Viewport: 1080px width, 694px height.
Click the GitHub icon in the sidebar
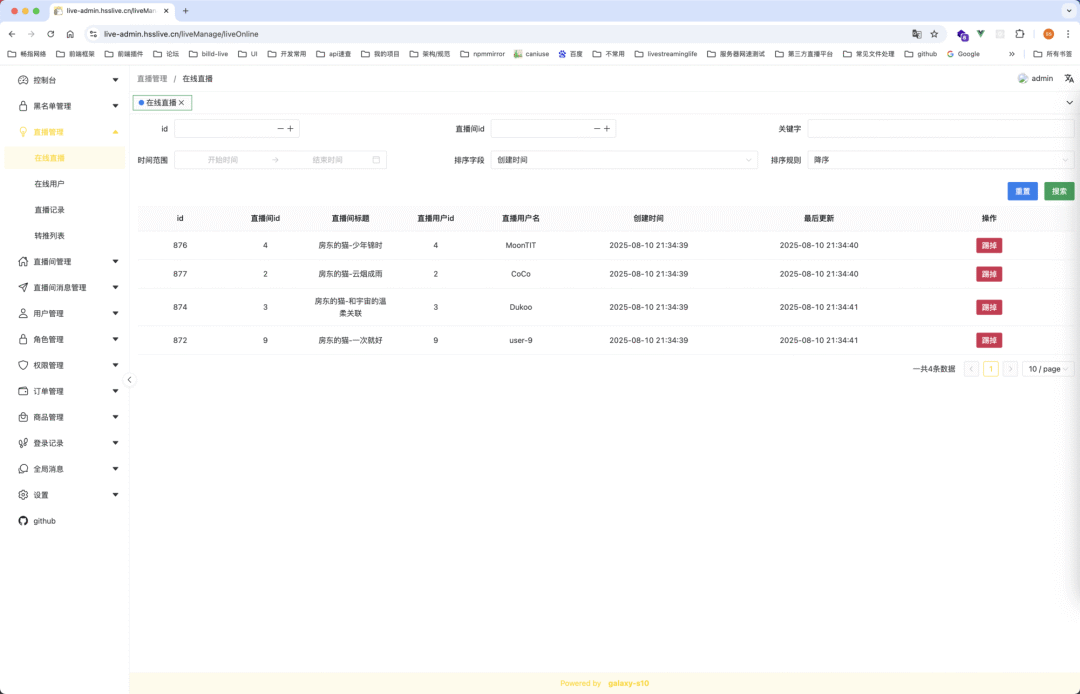pos(24,521)
